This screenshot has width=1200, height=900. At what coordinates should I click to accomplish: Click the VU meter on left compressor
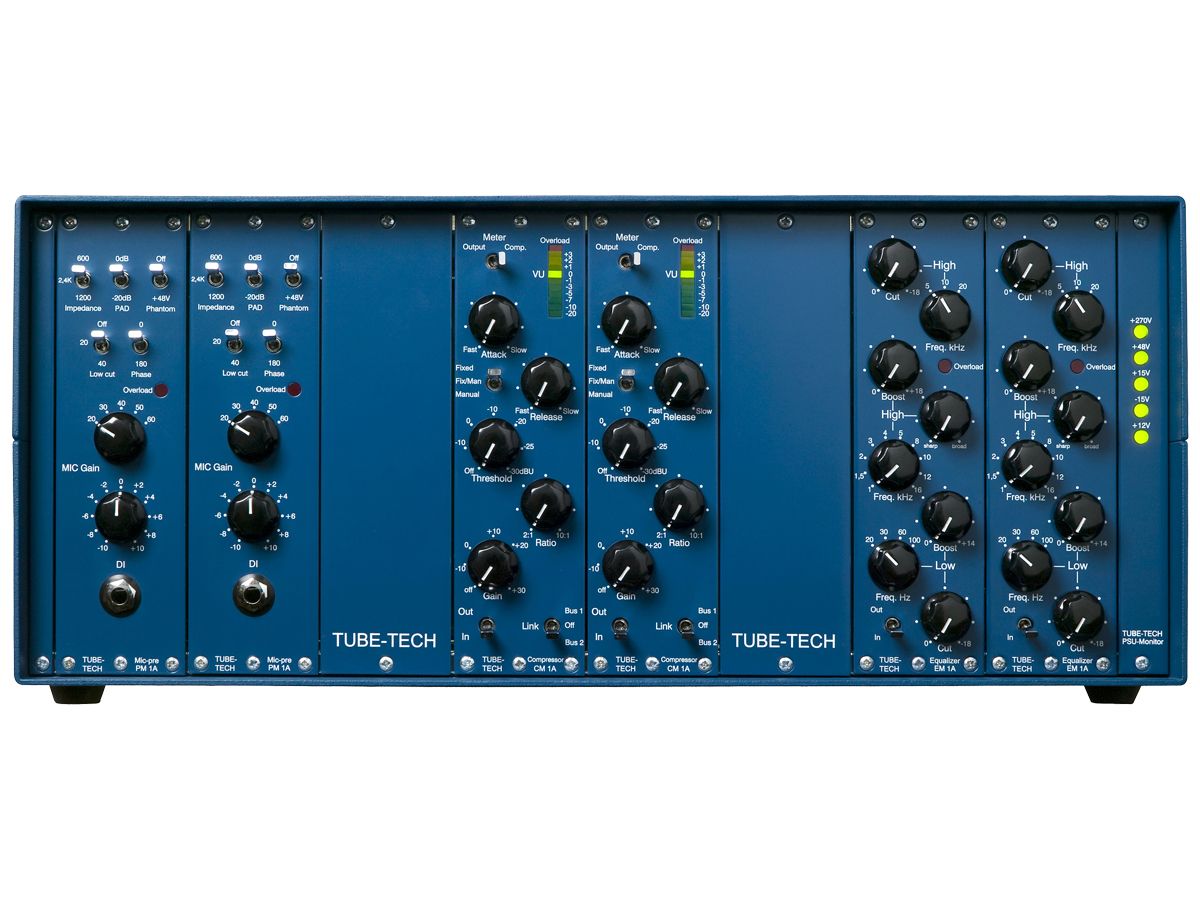pyautogui.click(x=555, y=283)
